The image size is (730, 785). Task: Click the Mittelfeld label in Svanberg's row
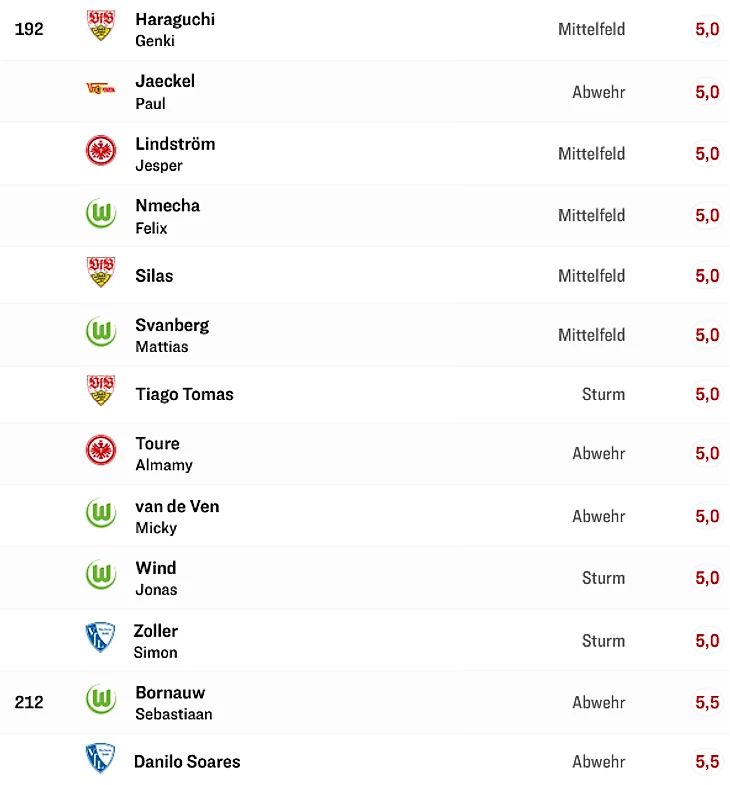click(591, 335)
